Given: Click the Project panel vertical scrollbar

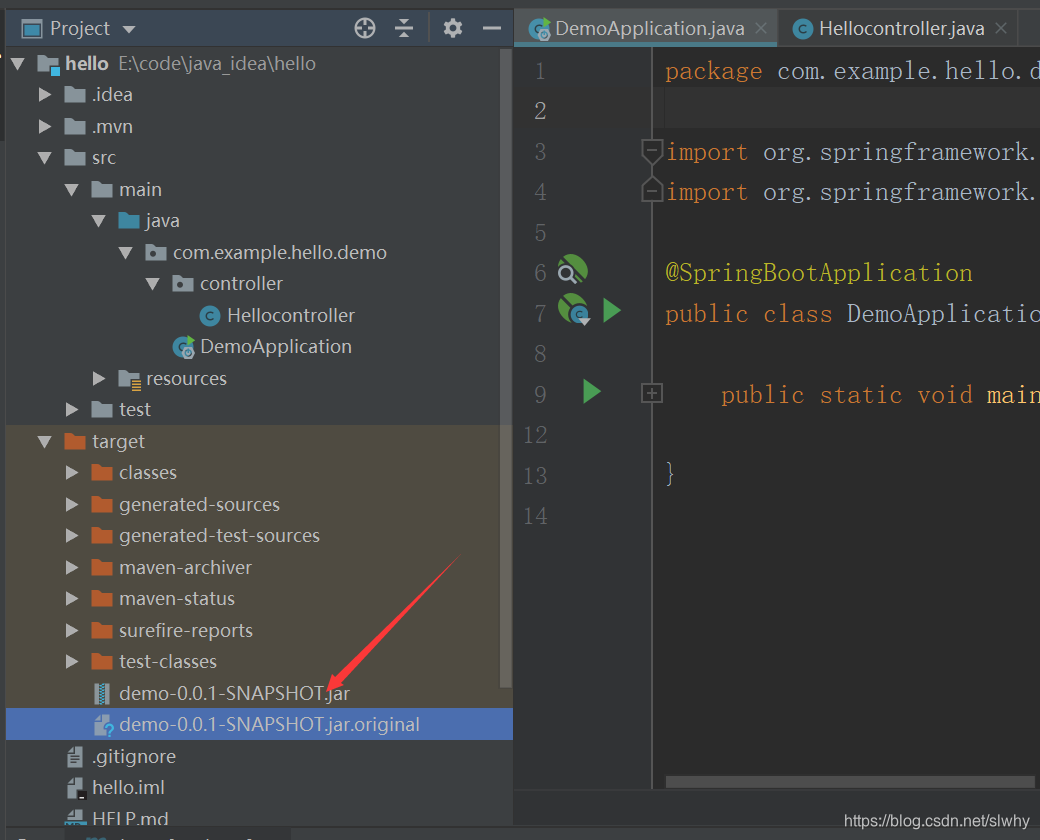Looking at the screenshot, I should point(505,368).
